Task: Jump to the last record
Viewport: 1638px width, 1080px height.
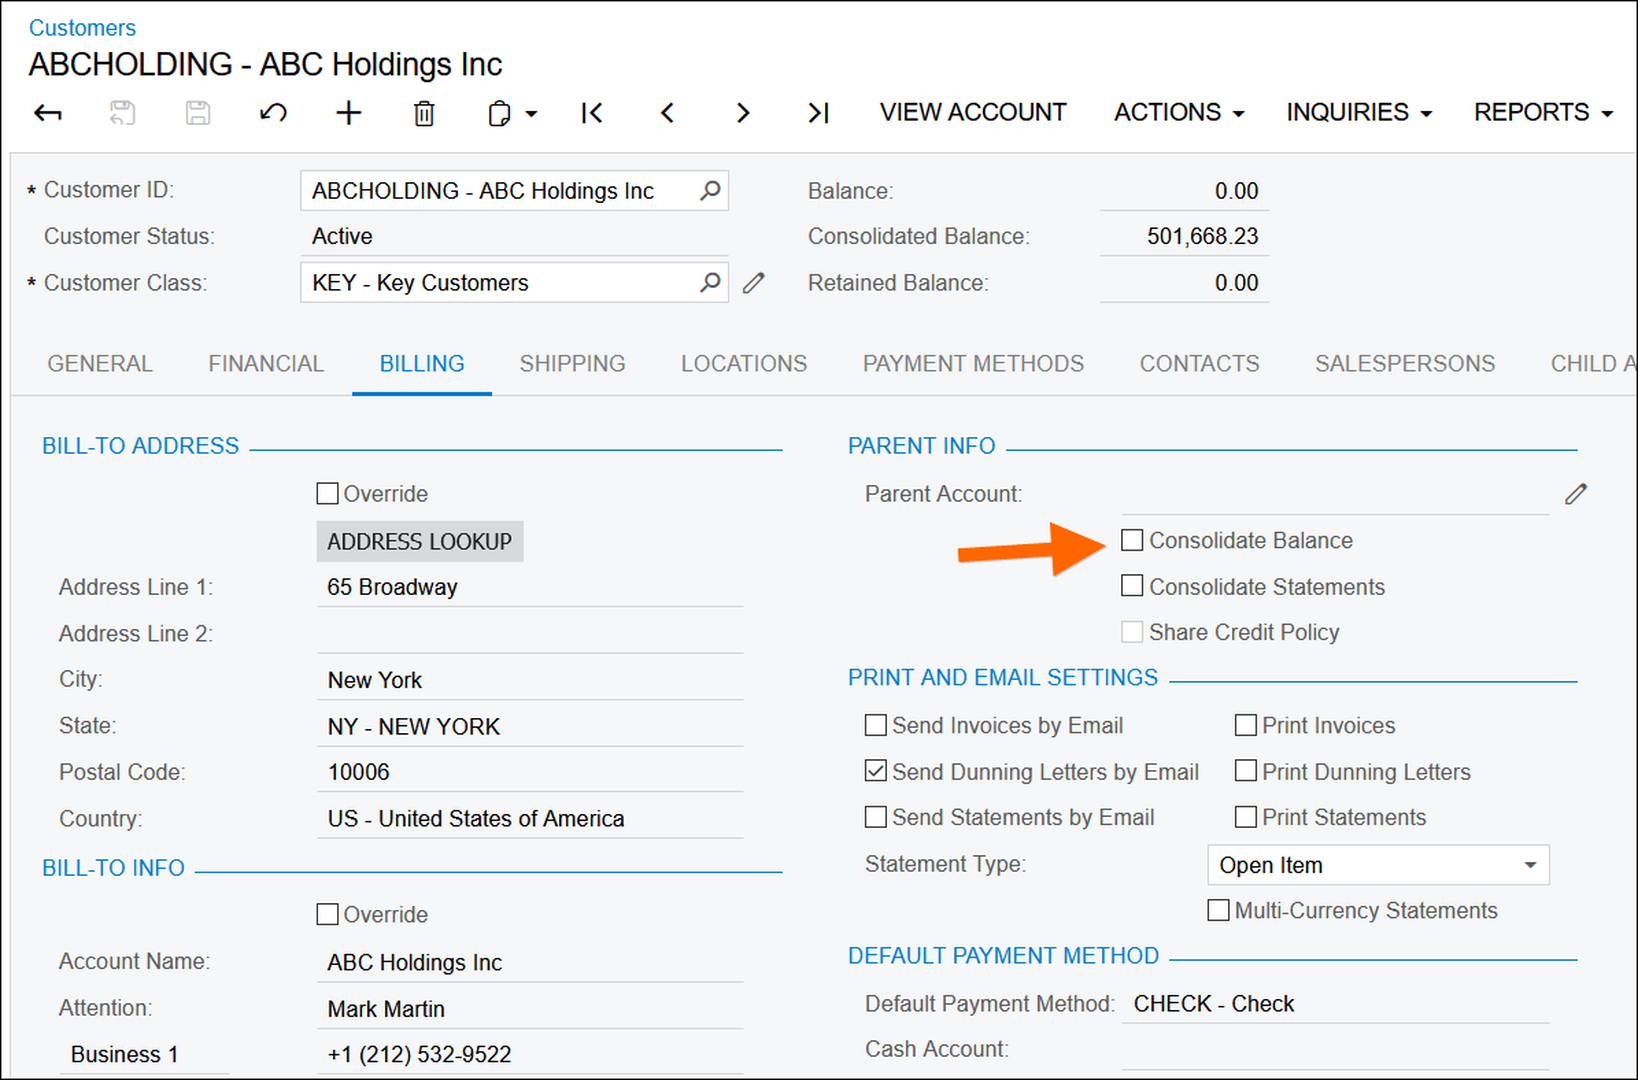Action: [818, 113]
